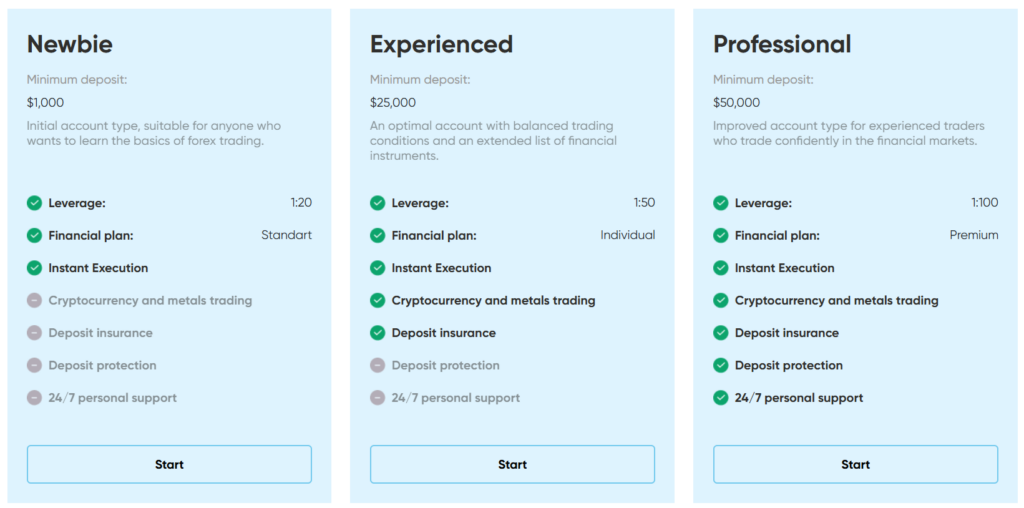Image resolution: width=1024 pixels, height=508 pixels.
Task: Click gray minus icon beside Experienced Deposit protection
Action: click(x=377, y=365)
